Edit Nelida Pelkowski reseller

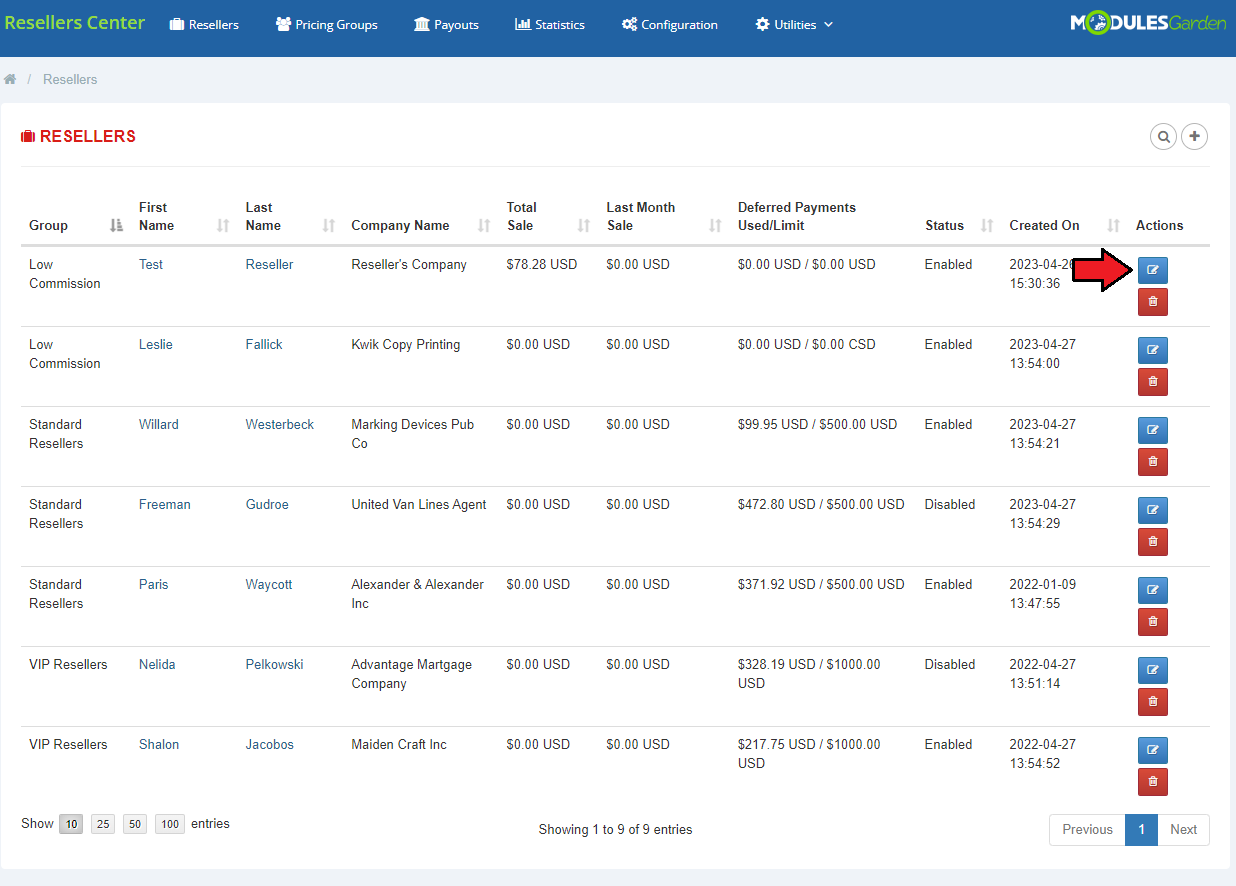point(1153,670)
